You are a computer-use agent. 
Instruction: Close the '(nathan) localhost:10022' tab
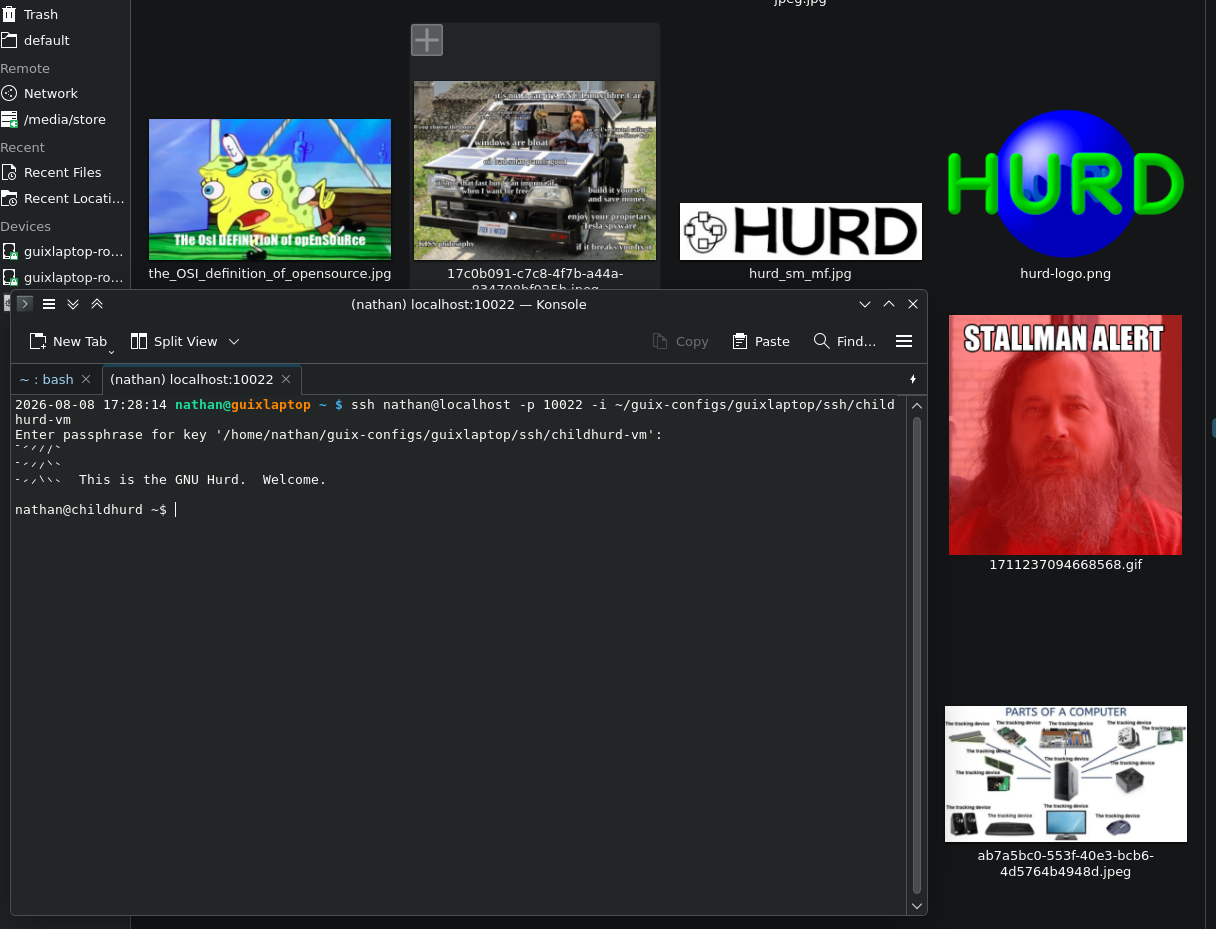(x=286, y=379)
